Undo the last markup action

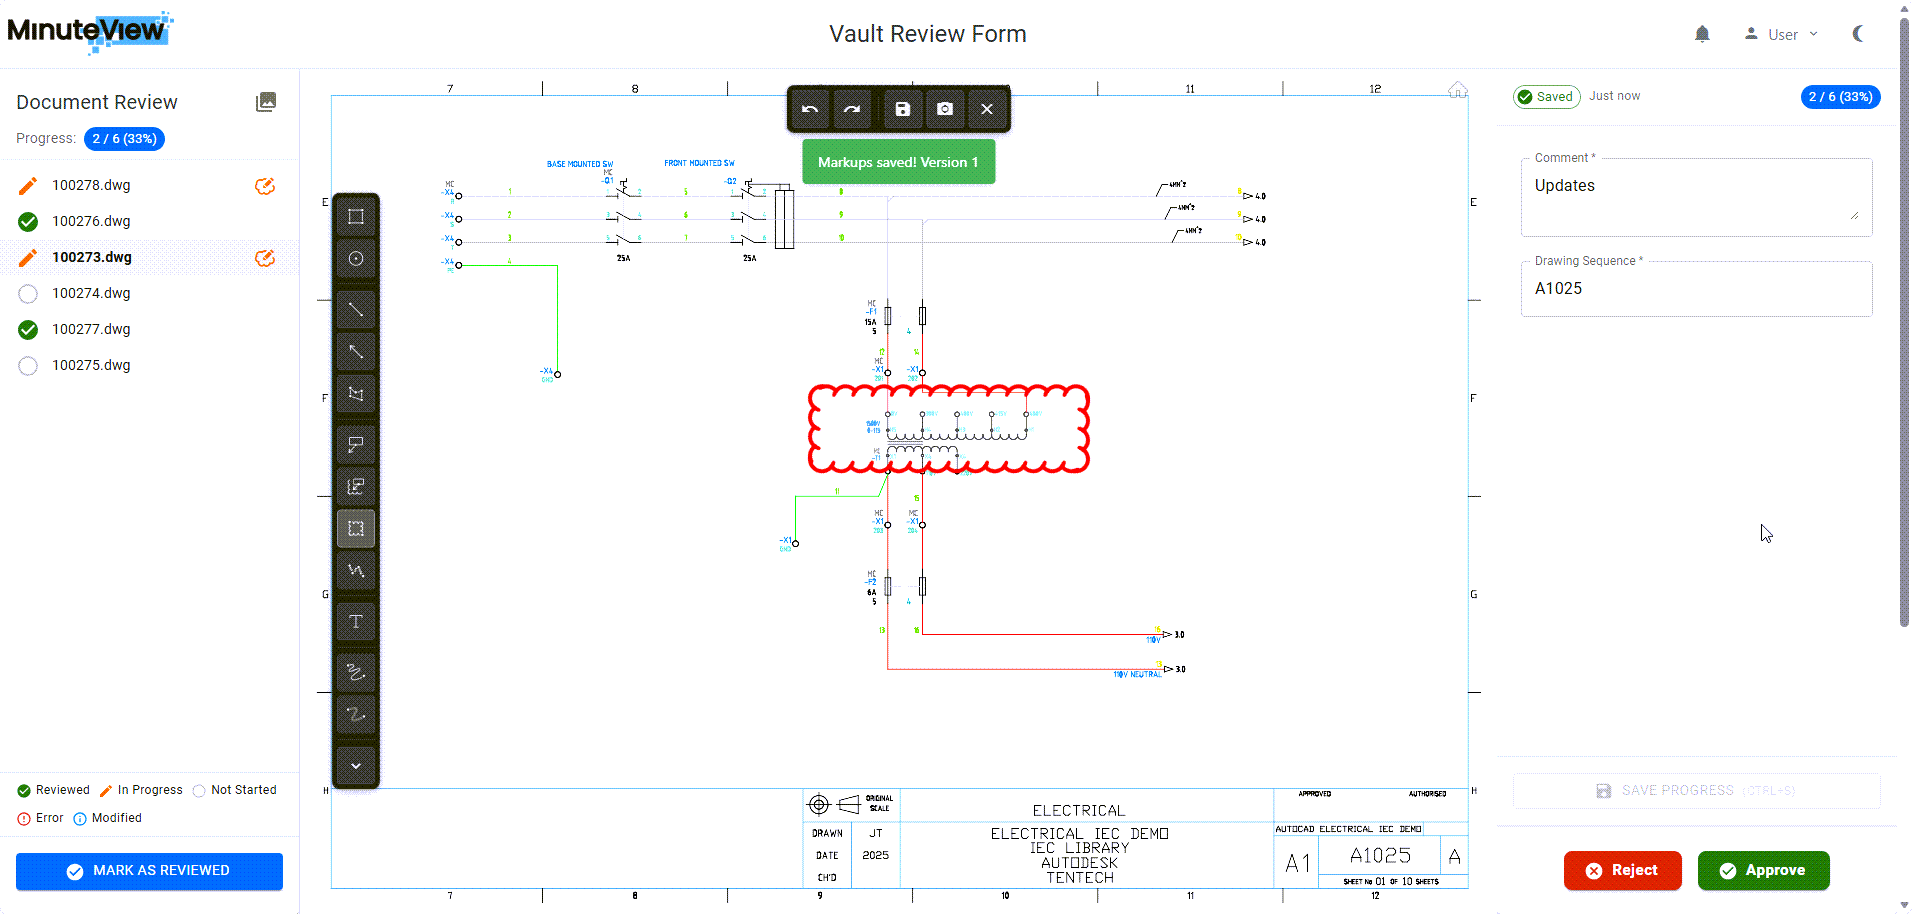click(x=810, y=109)
